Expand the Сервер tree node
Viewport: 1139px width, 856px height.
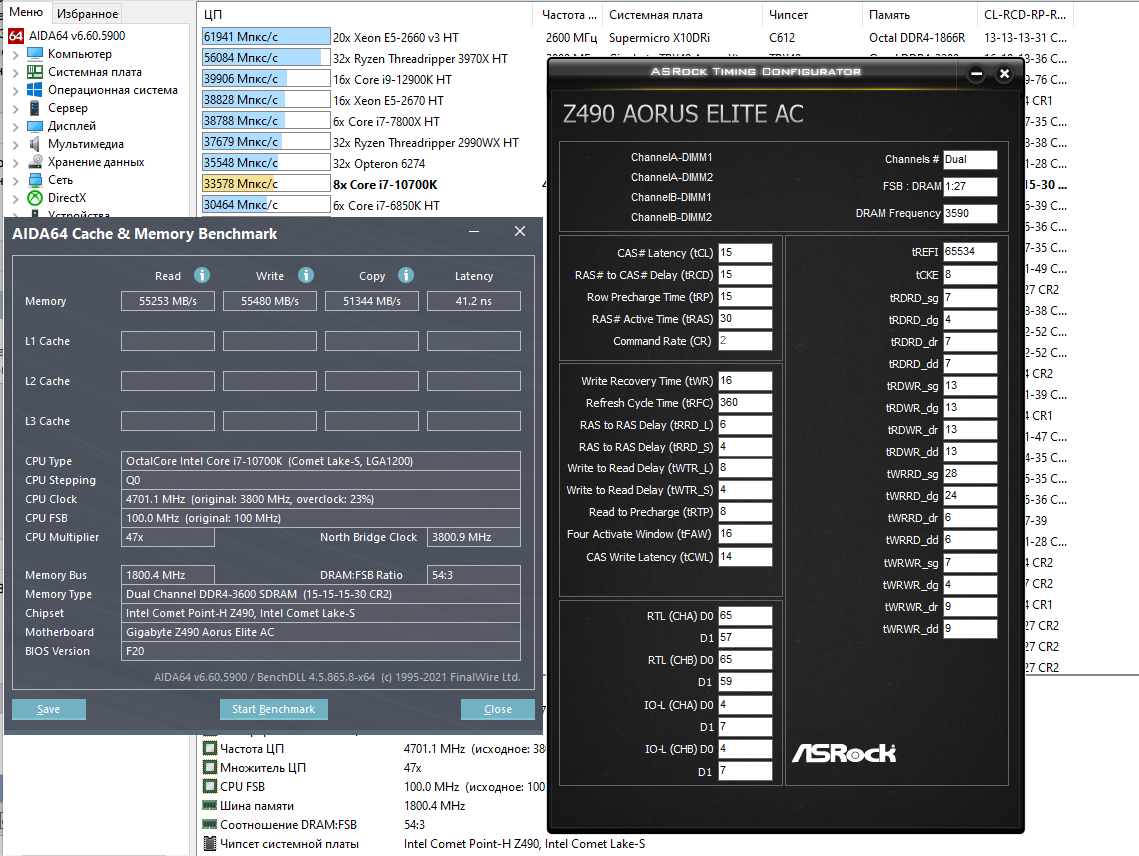[16, 109]
